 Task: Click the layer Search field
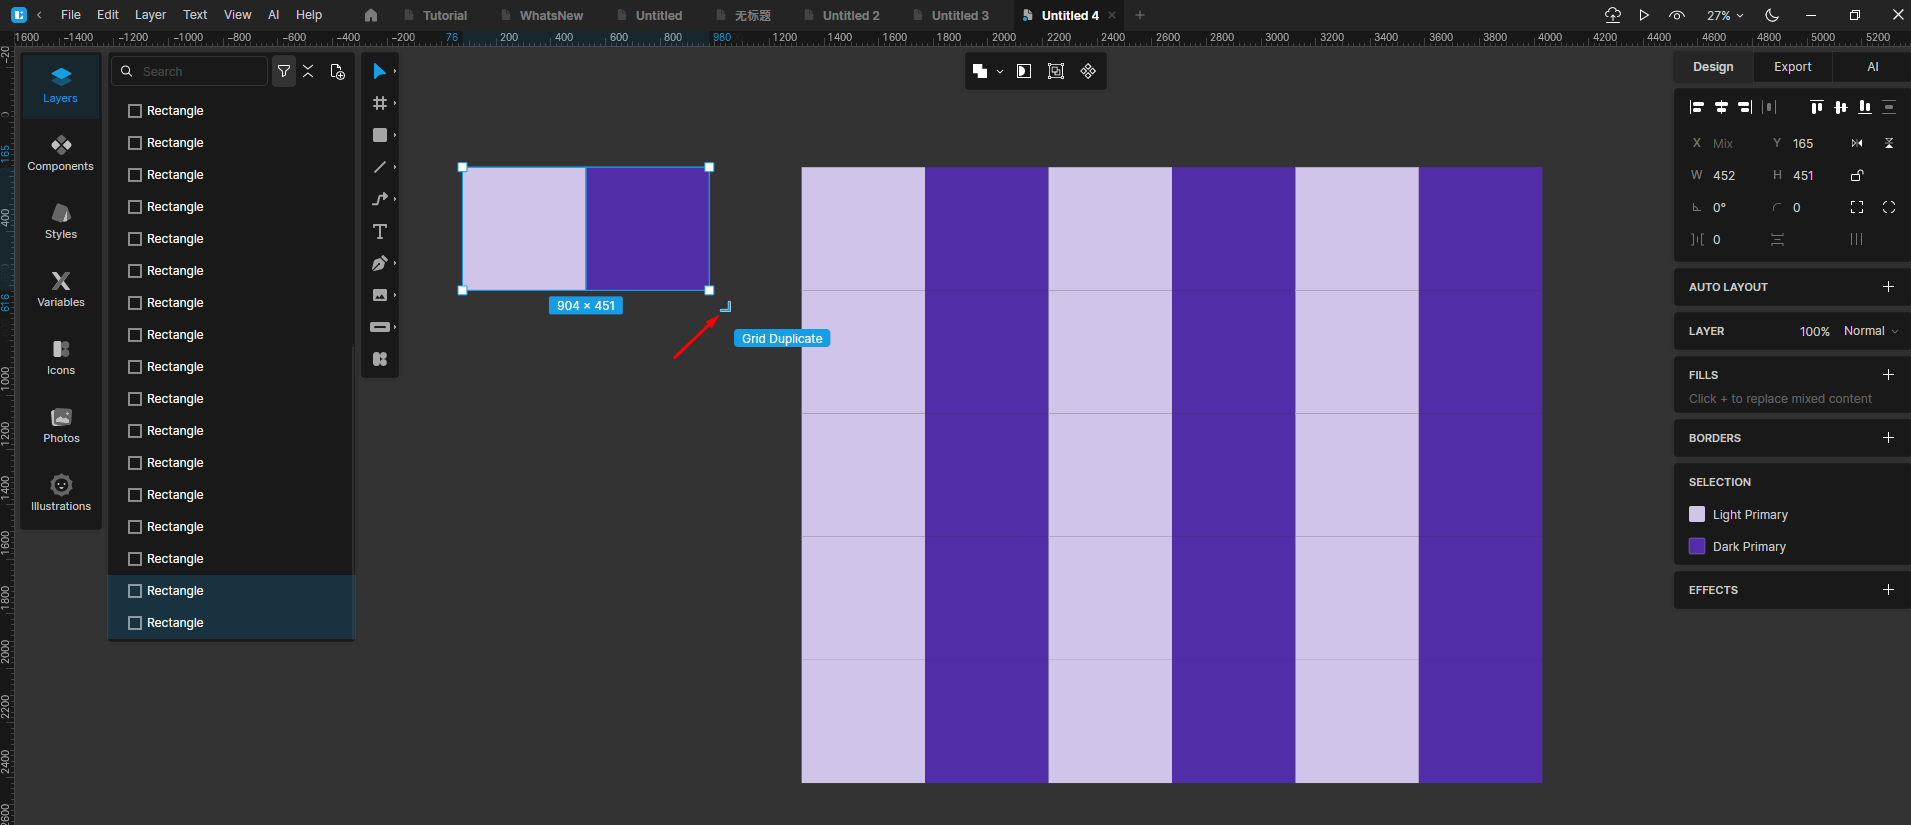(x=189, y=71)
